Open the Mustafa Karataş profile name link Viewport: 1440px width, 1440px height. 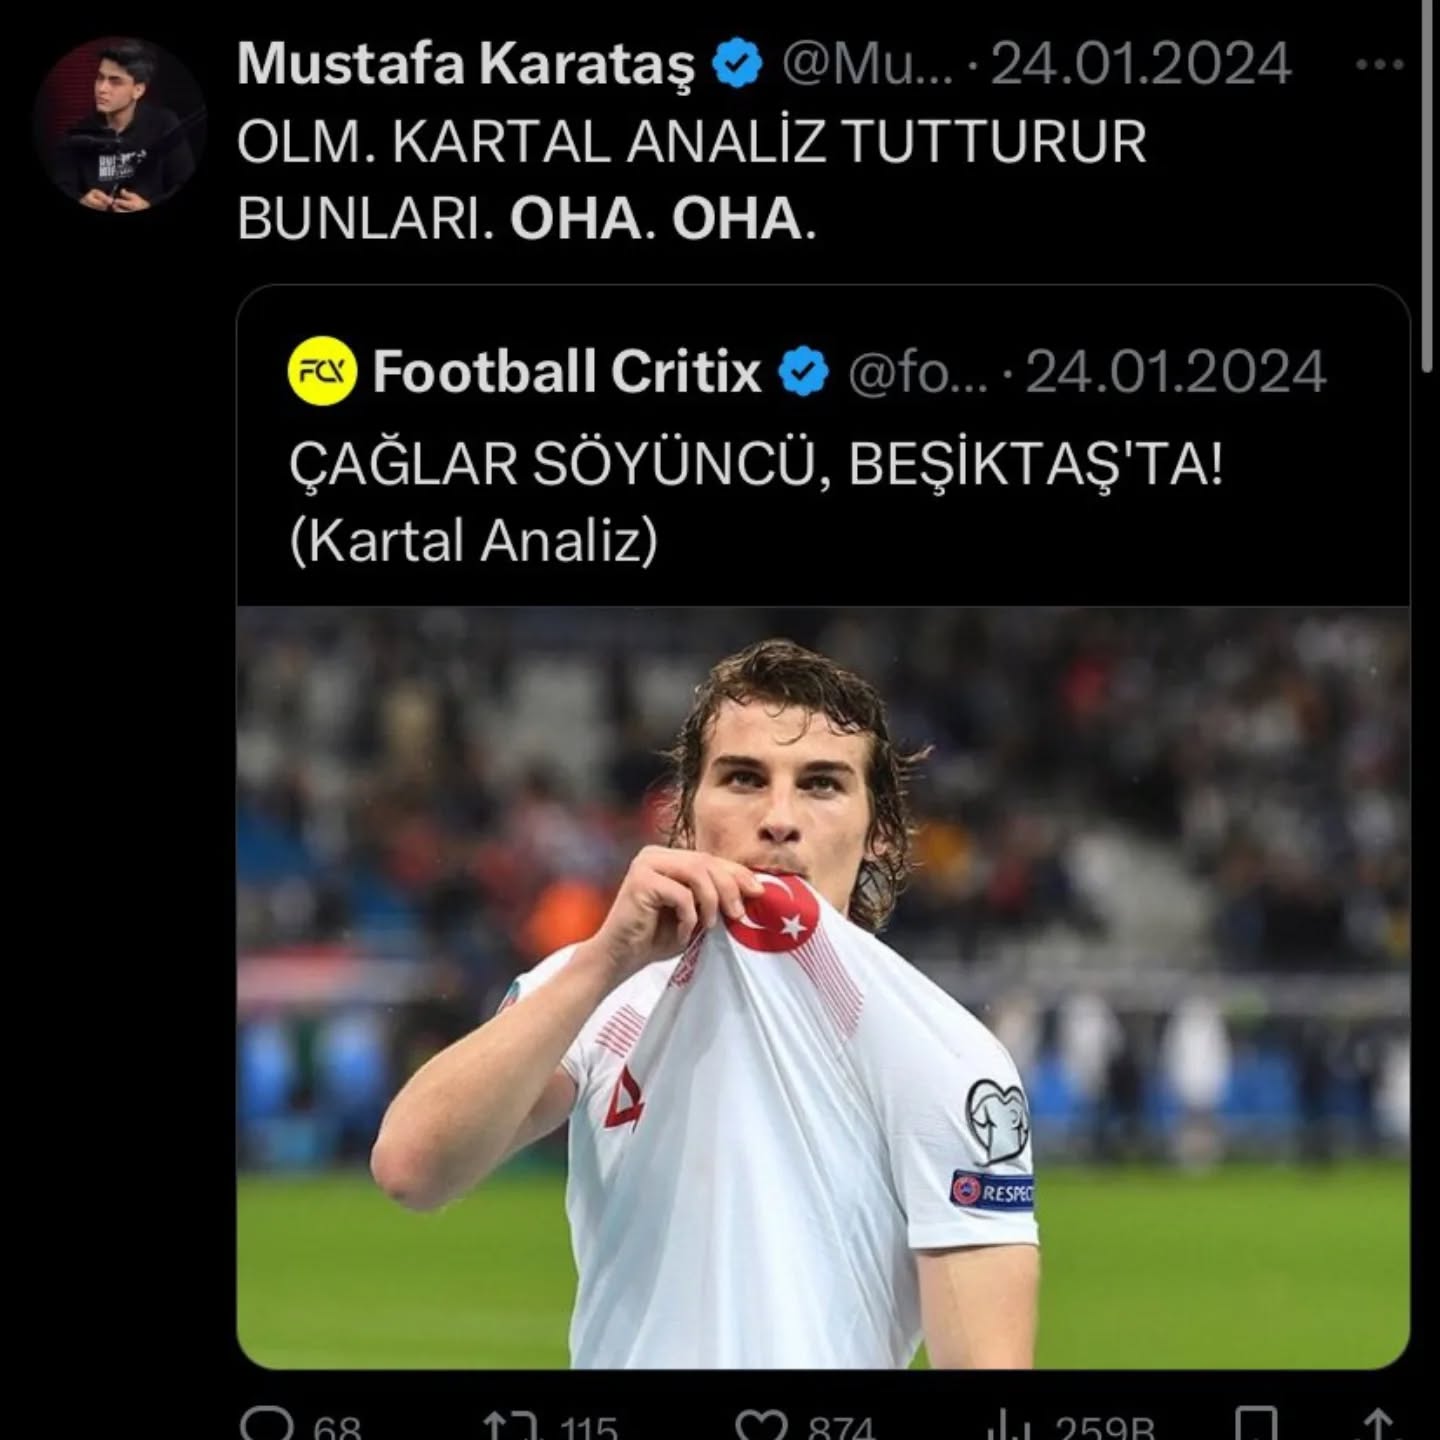coord(465,65)
